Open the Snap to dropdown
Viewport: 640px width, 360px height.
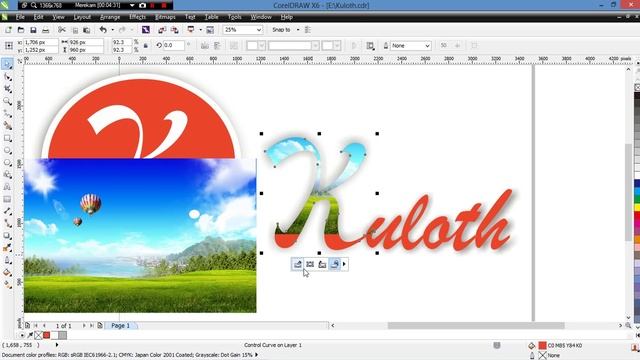[298, 30]
